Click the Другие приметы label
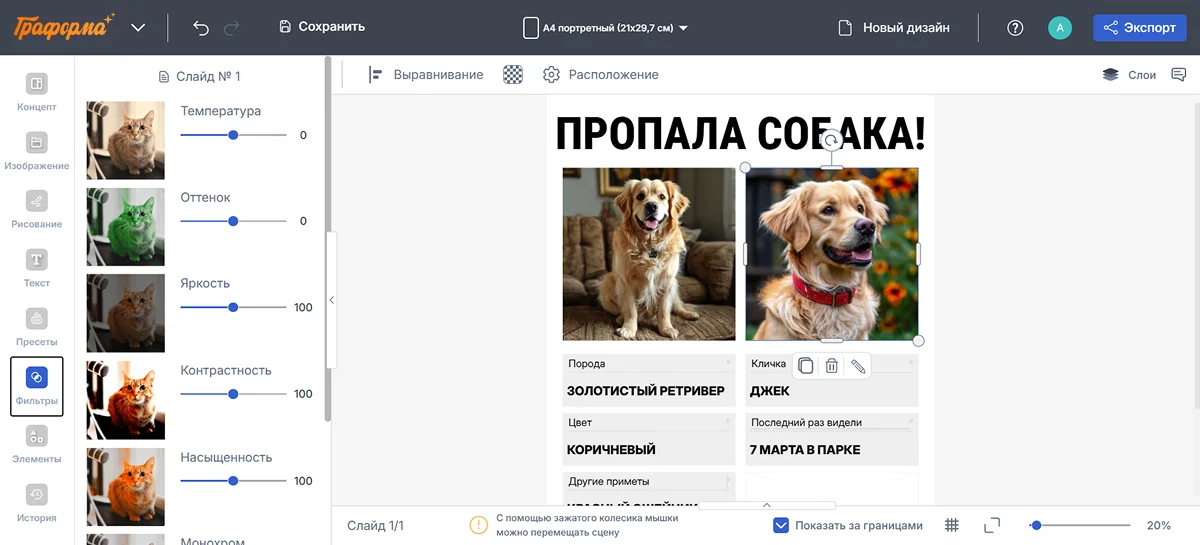The width and height of the screenshot is (1200, 545). point(609,481)
